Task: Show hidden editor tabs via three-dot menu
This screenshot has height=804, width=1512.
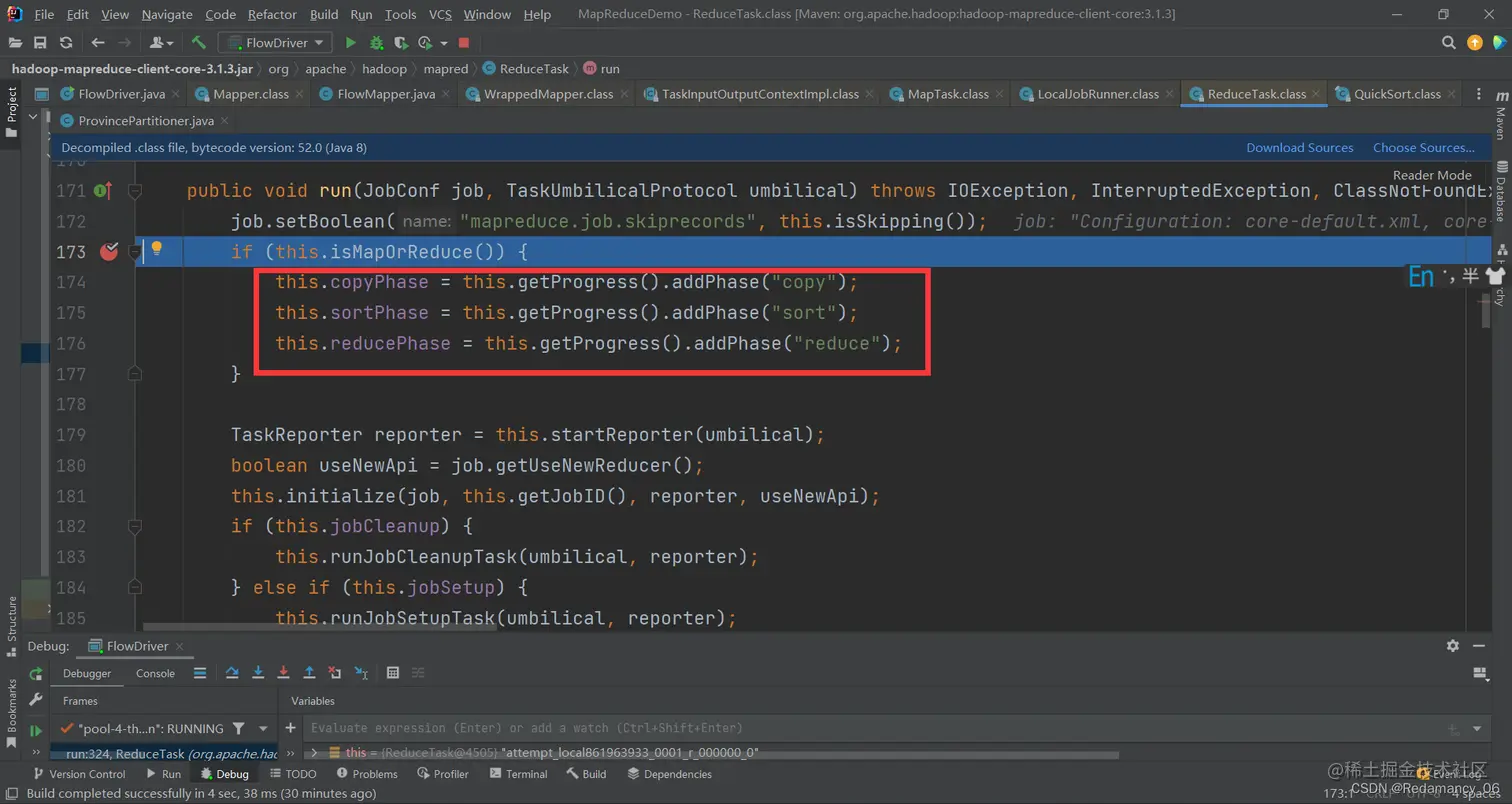Action: 1479,94
